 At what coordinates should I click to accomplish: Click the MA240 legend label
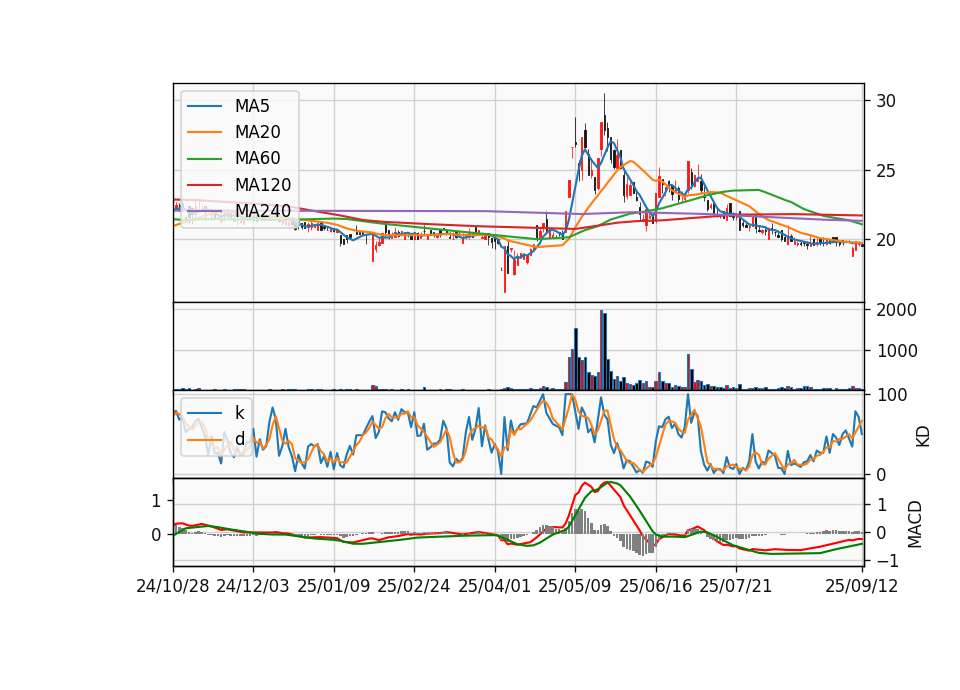coord(263,211)
